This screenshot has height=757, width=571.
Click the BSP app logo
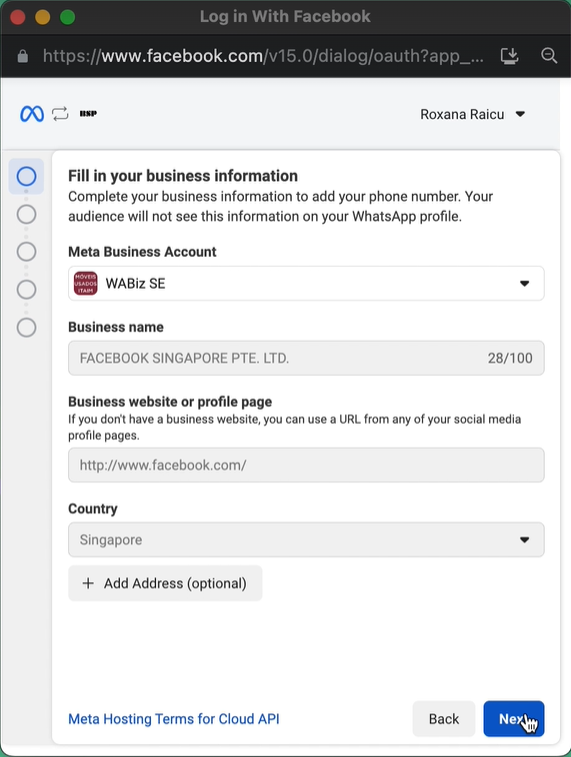pos(88,113)
